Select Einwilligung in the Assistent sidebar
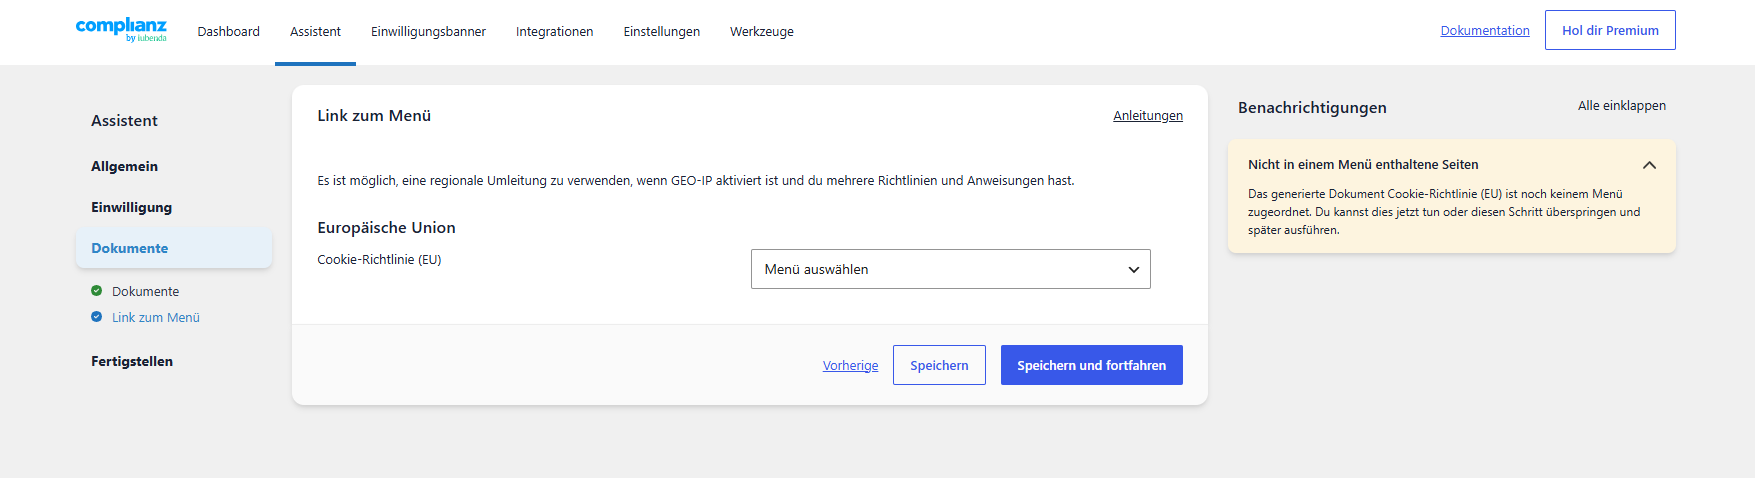The image size is (1755, 478). tap(131, 207)
